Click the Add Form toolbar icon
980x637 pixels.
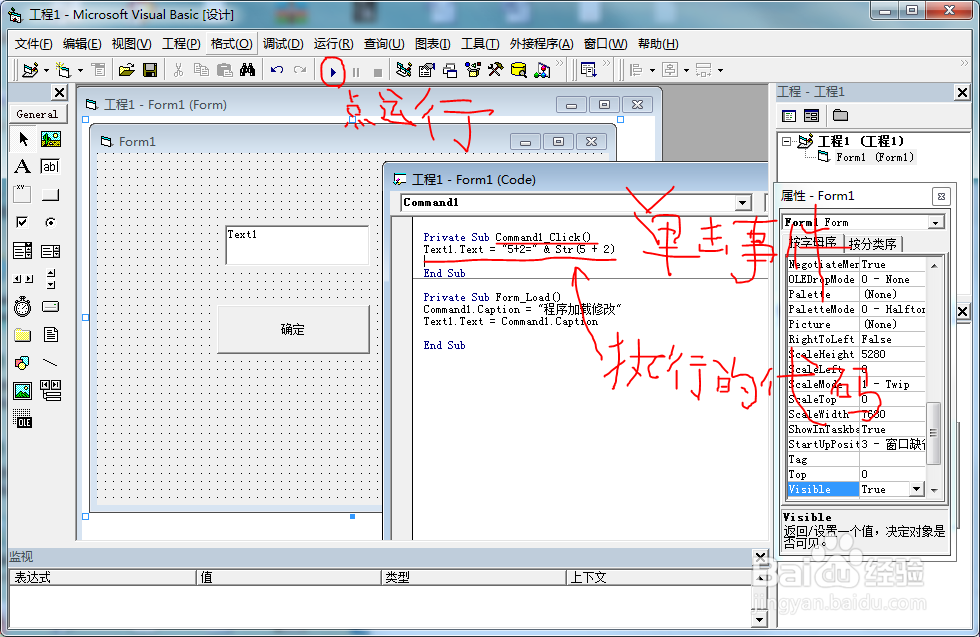click(x=62, y=70)
